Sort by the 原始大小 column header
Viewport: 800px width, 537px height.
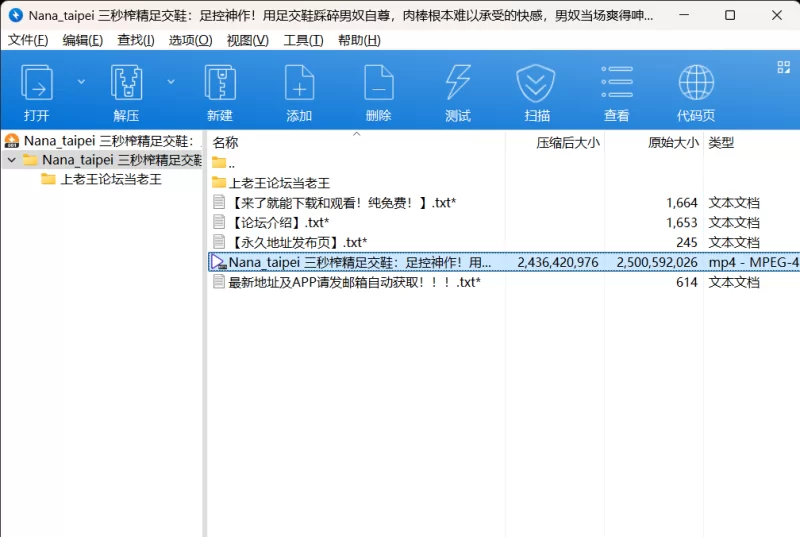tap(673, 142)
